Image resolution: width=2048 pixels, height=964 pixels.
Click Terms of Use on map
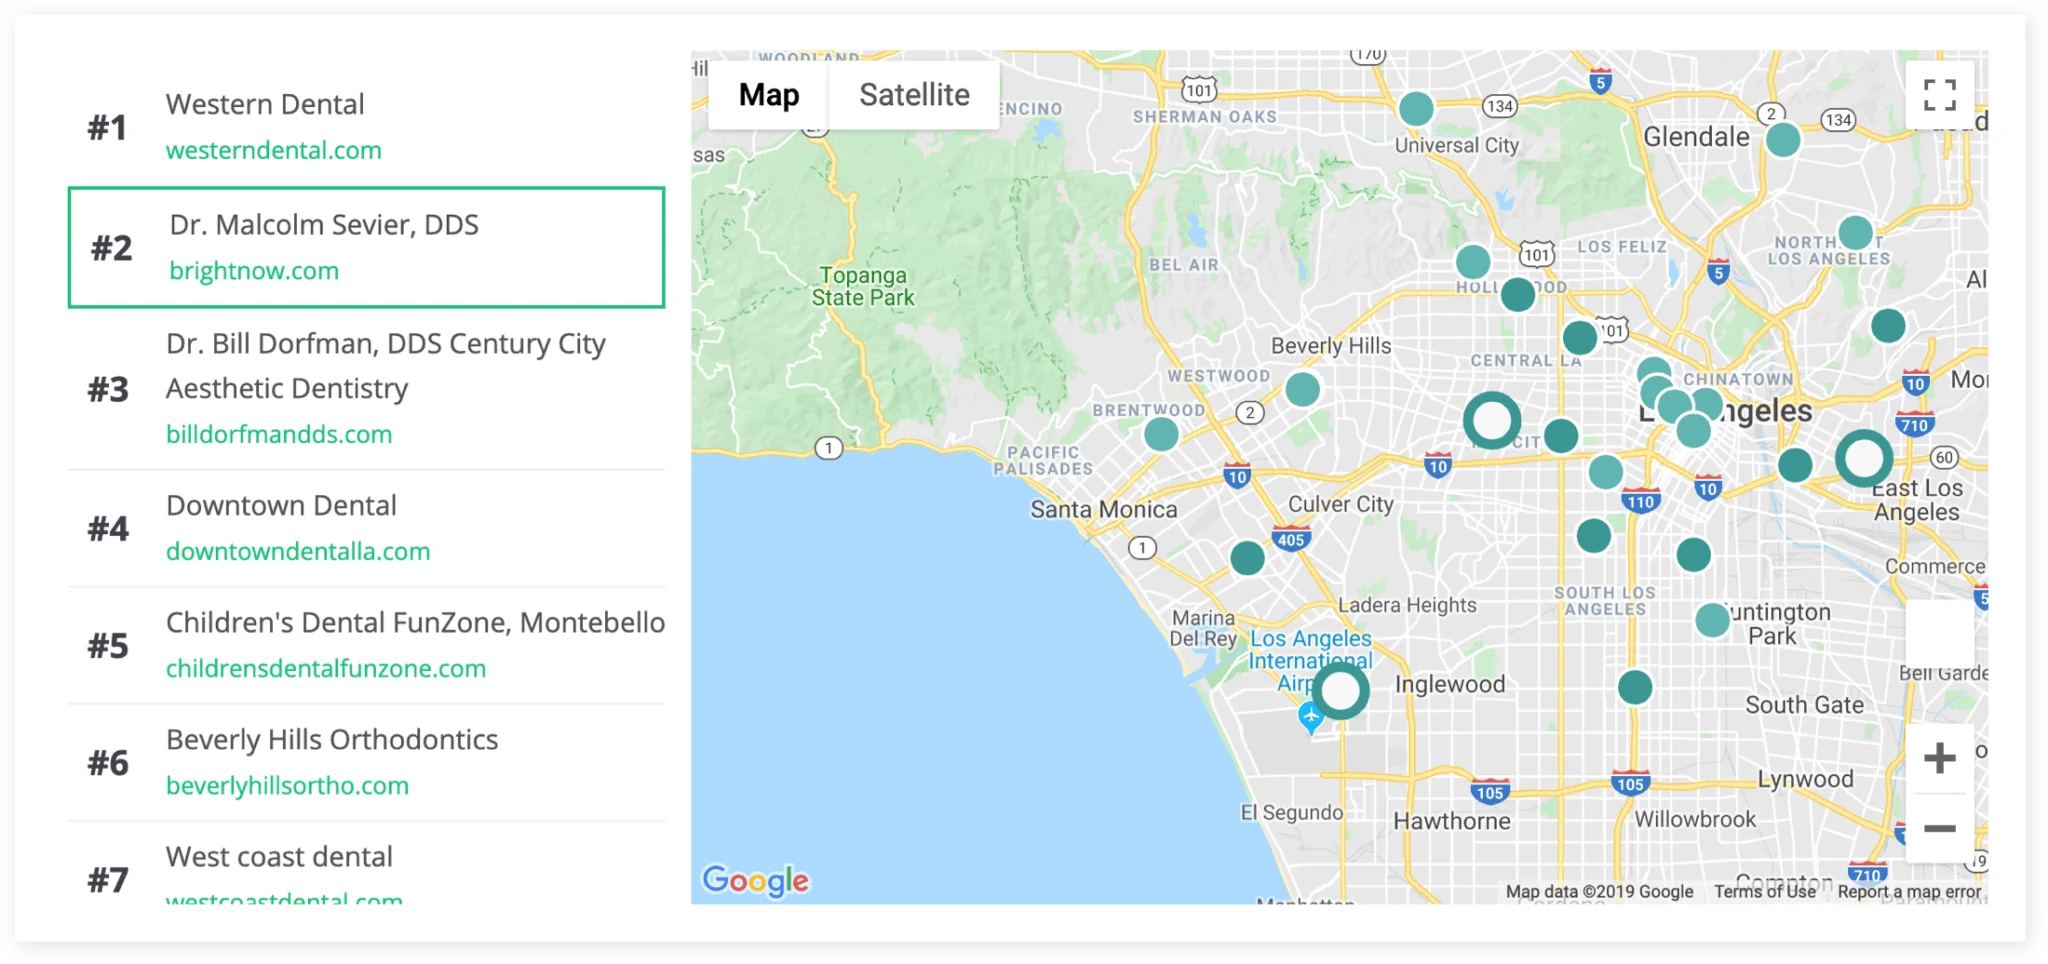(x=1764, y=891)
